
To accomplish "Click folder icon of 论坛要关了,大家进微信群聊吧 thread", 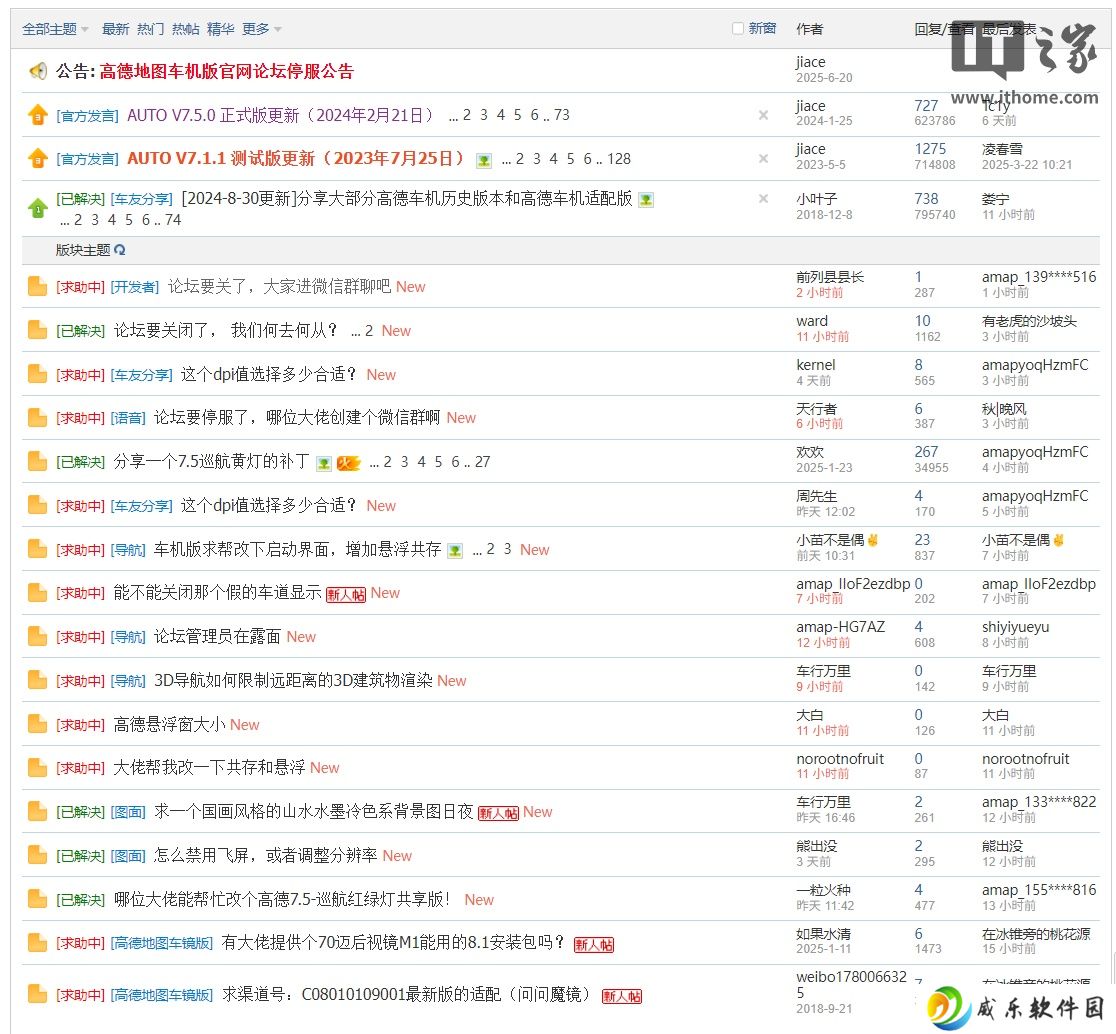I will coord(37,286).
